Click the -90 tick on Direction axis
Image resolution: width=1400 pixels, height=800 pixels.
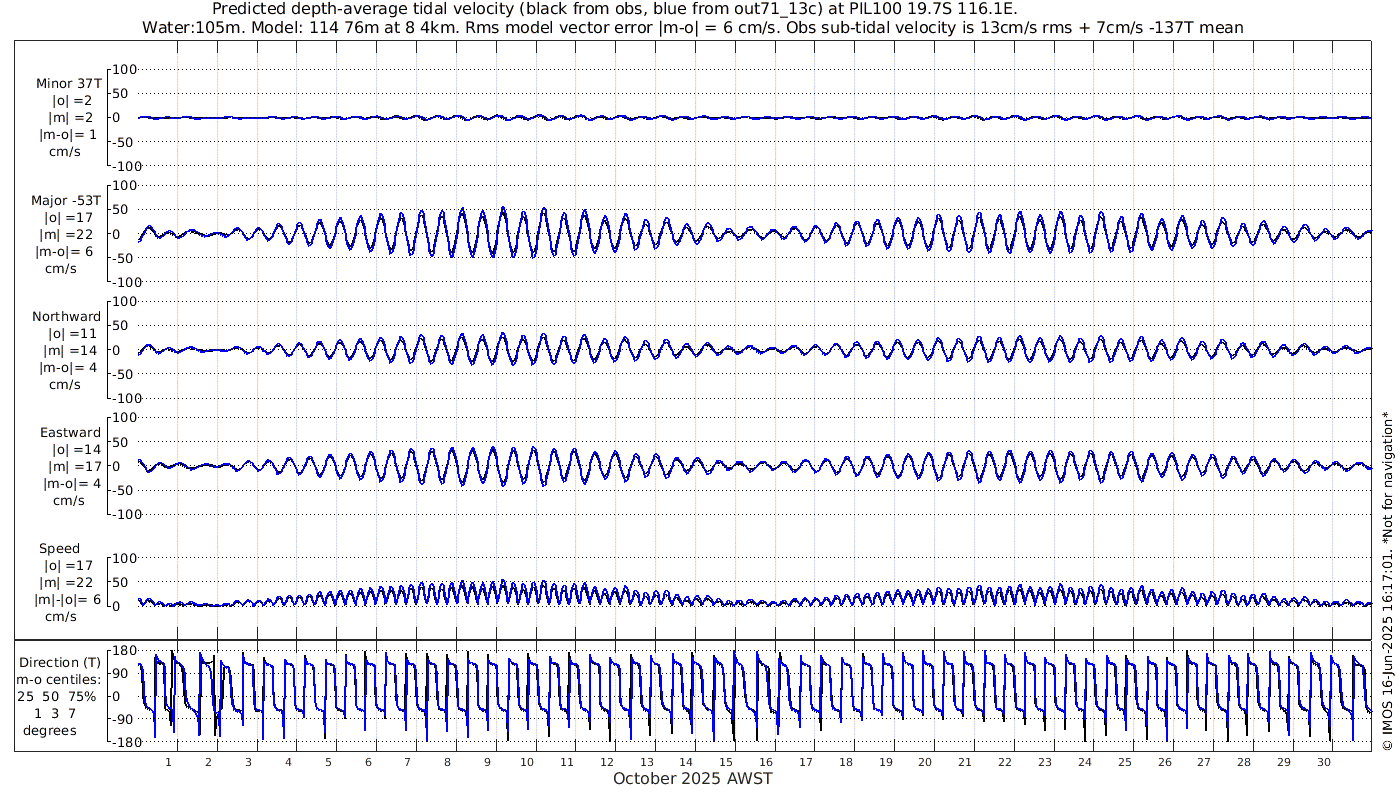point(123,720)
